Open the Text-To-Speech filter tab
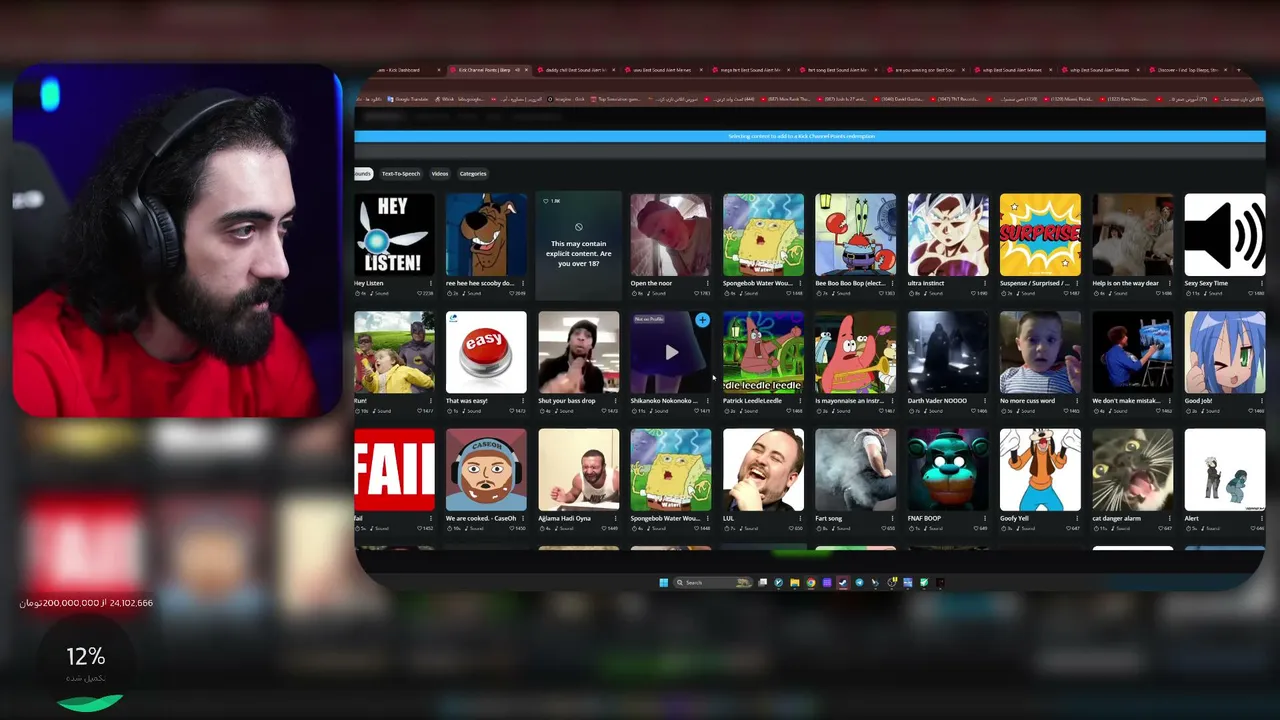 (401, 174)
